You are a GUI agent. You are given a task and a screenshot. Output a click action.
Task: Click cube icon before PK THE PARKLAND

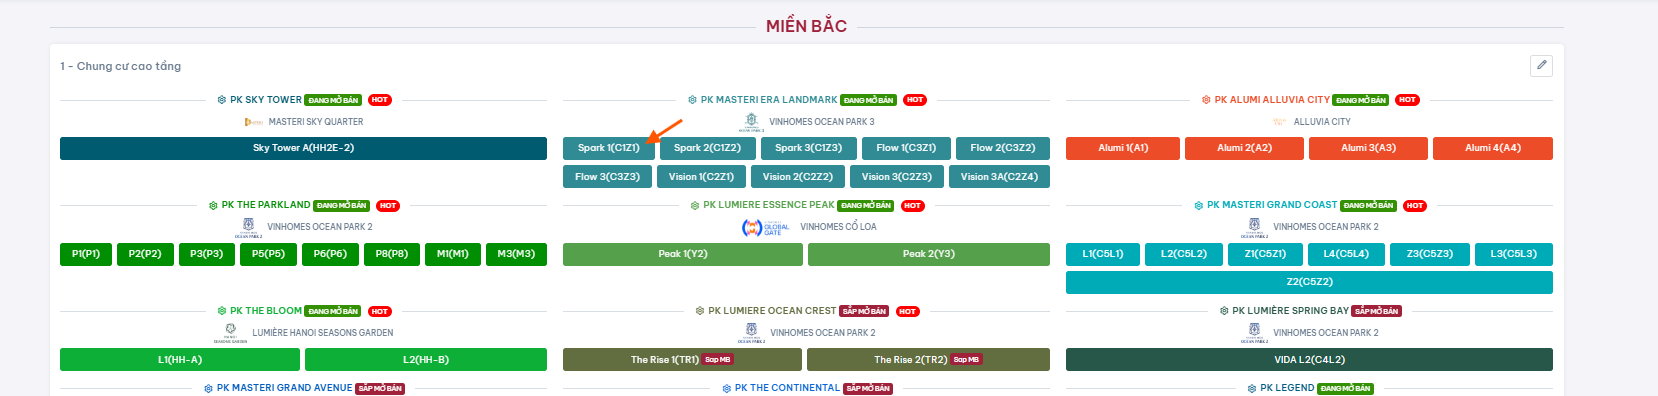coord(213,205)
